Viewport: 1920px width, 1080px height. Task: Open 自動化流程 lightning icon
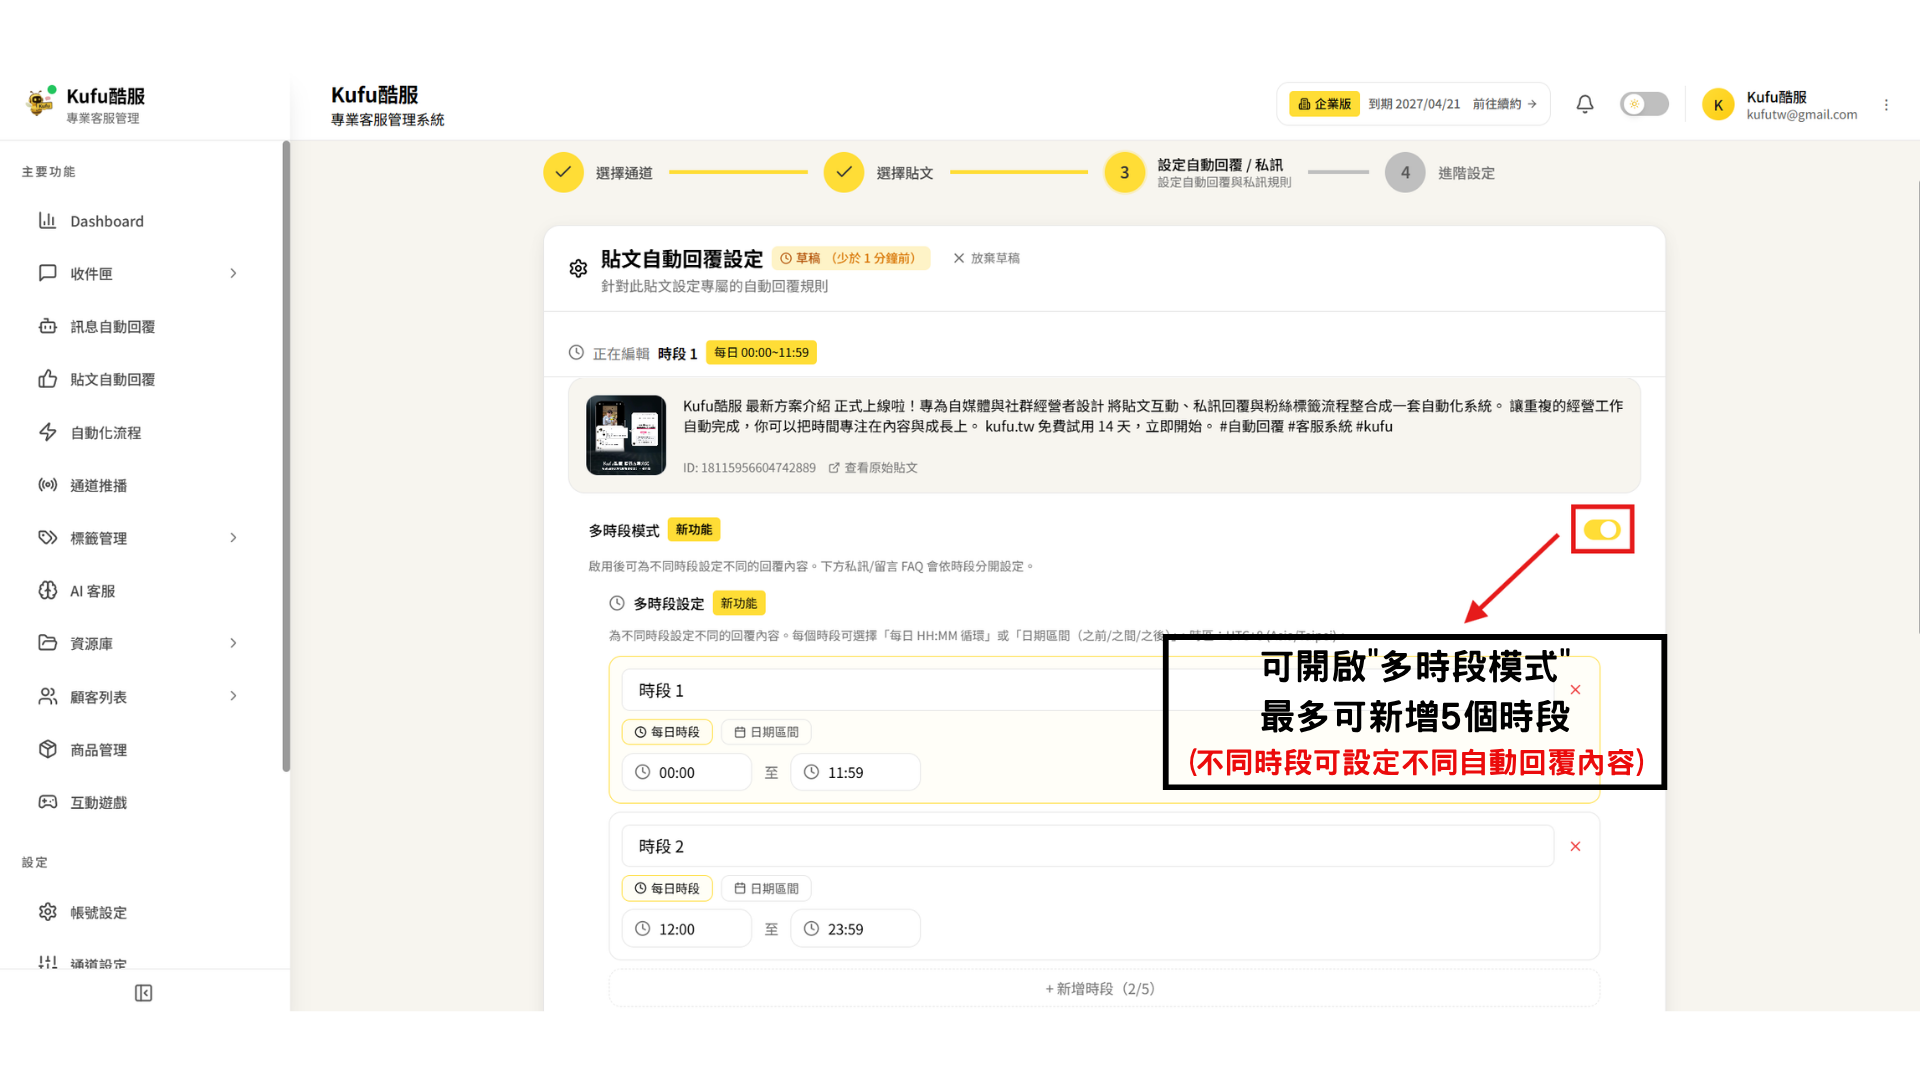[x=47, y=432]
